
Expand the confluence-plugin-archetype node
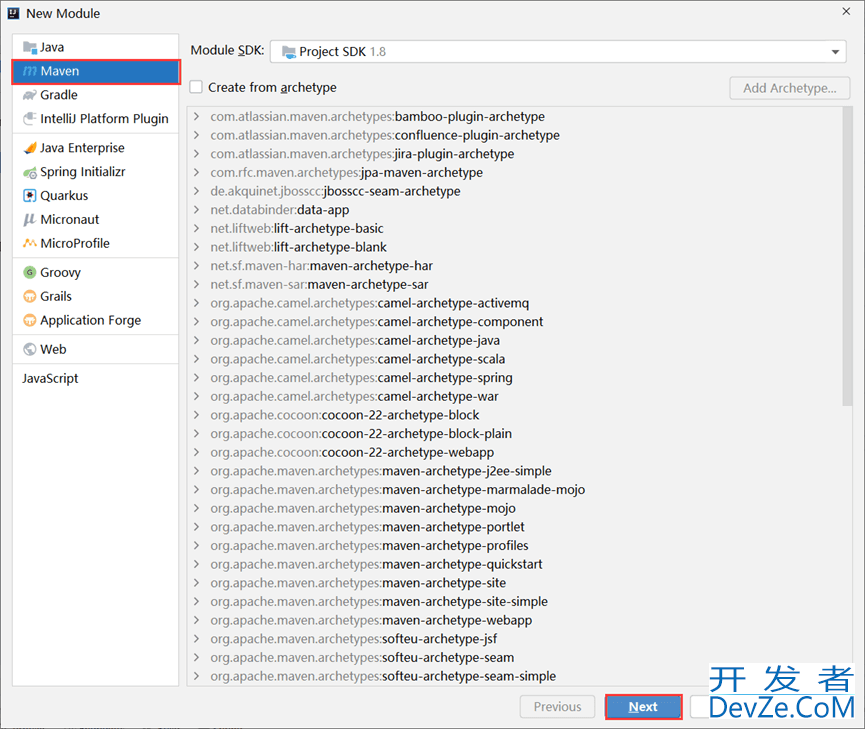(x=196, y=135)
